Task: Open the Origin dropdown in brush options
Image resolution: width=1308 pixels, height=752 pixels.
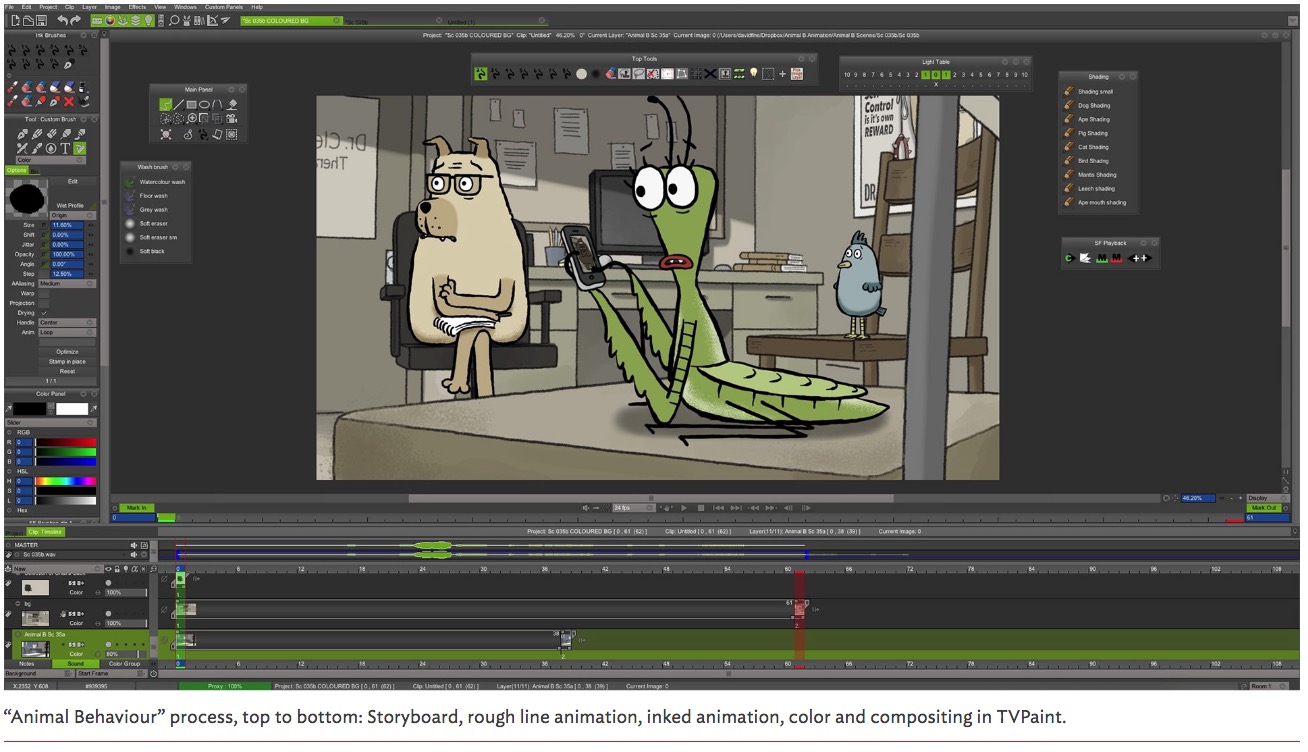Action: click(73, 215)
